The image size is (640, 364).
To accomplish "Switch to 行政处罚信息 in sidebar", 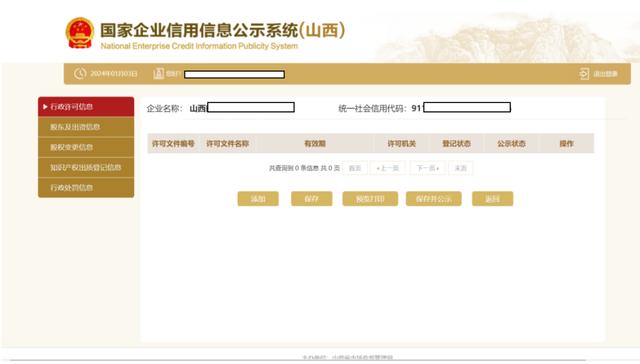I will point(86,188).
